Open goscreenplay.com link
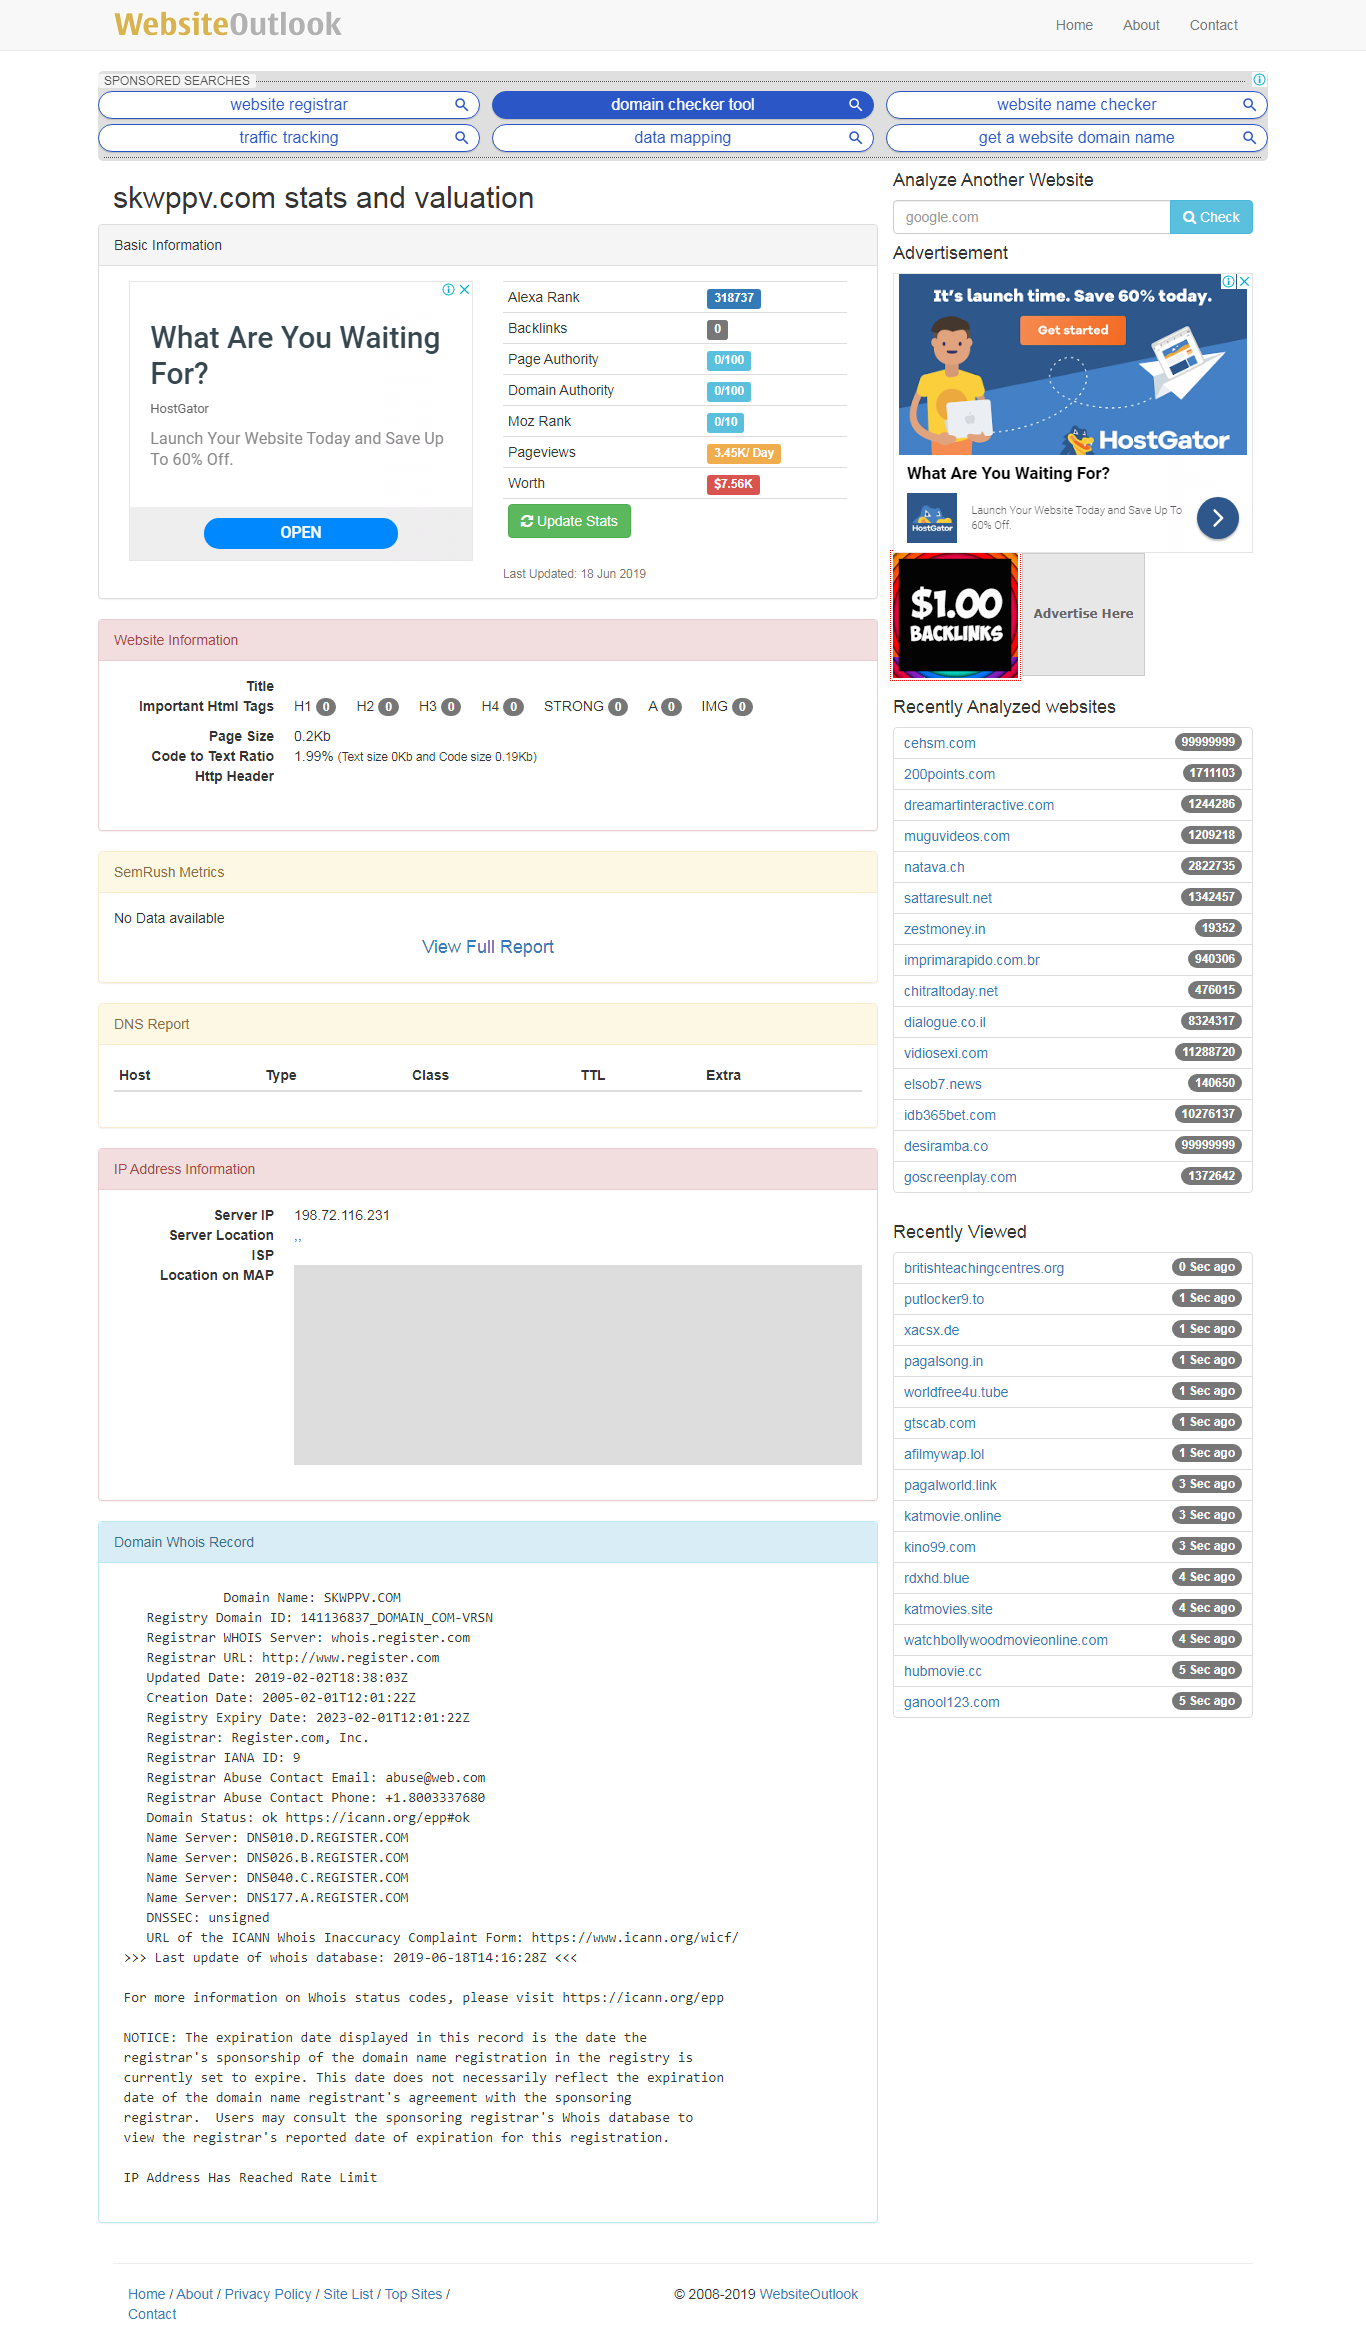 tap(960, 1177)
